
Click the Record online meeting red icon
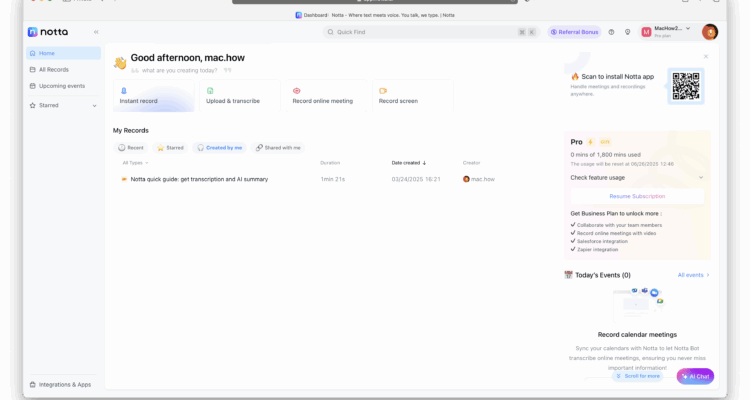(x=297, y=90)
